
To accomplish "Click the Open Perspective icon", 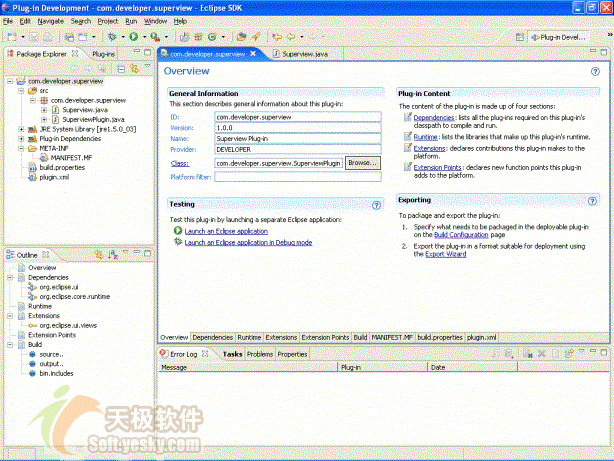I will tap(520, 37).
